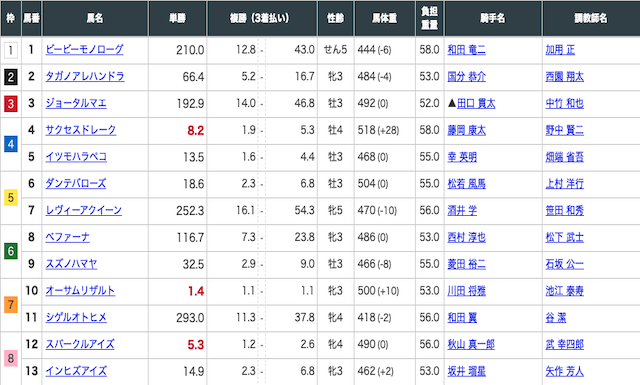The height and width of the screenshot is (385, 640).
Task: Click the green frame 6 badge
Action: pos(11,251)
